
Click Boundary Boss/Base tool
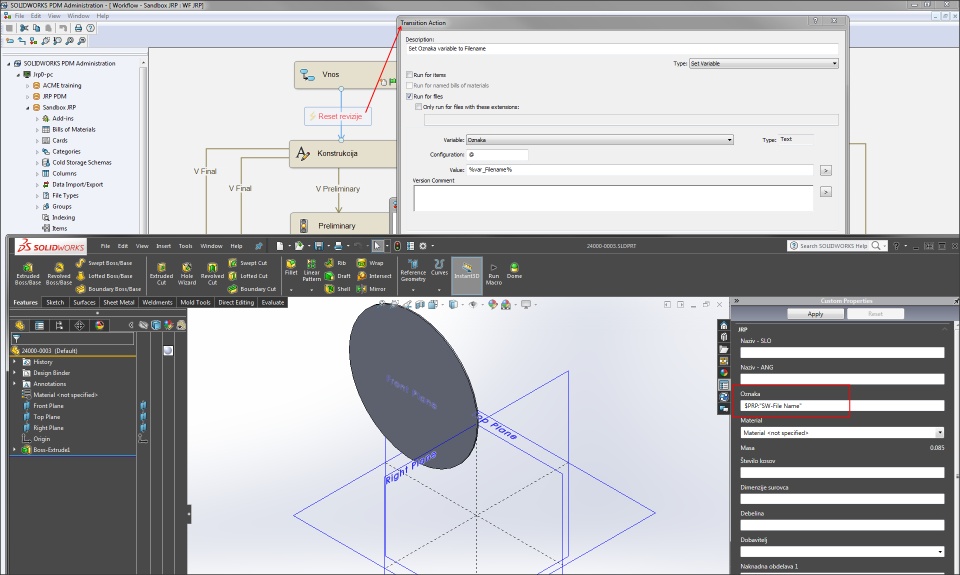(x=108, y=288)
